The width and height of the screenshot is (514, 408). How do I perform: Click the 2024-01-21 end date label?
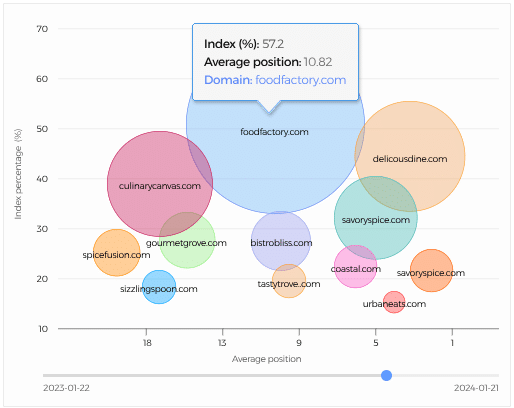(476, 388)
